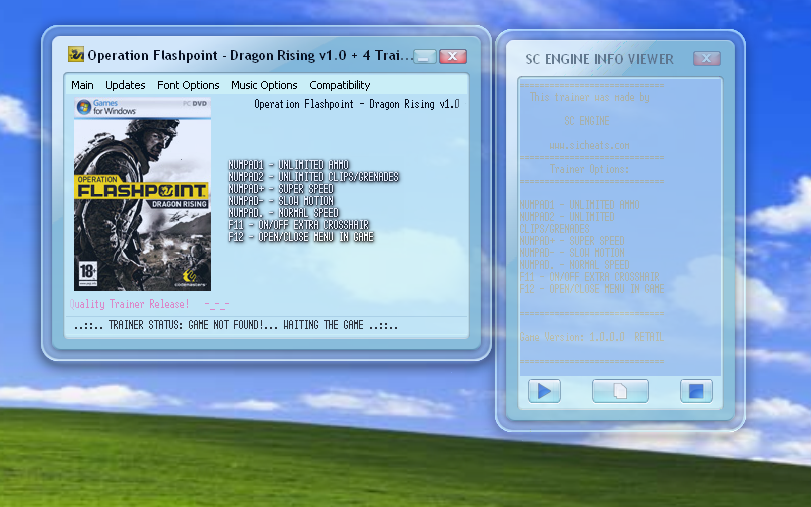Viewport: 811px width, 507px height.
Task: Click NUMPAD2 - UNLIMITED CLIPS/GRENADES in trainer
Action: pos(314,177)
